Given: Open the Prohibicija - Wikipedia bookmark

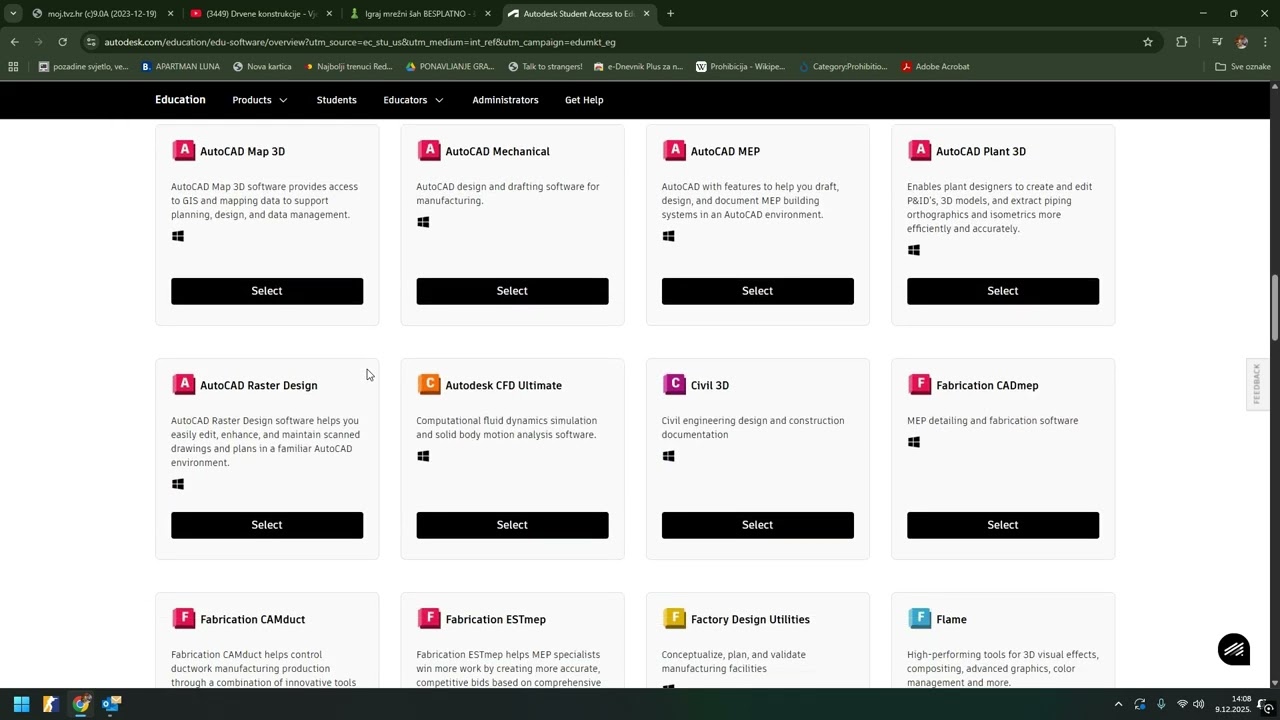Looking at the screenshot, I should click(740, 67).
